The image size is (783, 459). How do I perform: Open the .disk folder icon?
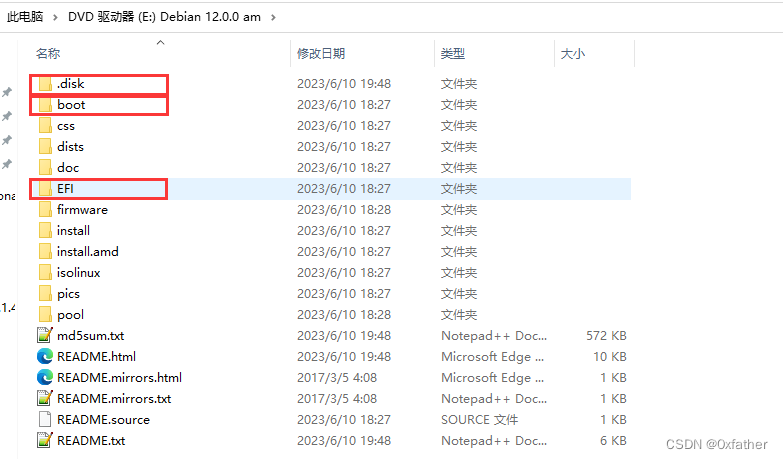coord(45,84)
